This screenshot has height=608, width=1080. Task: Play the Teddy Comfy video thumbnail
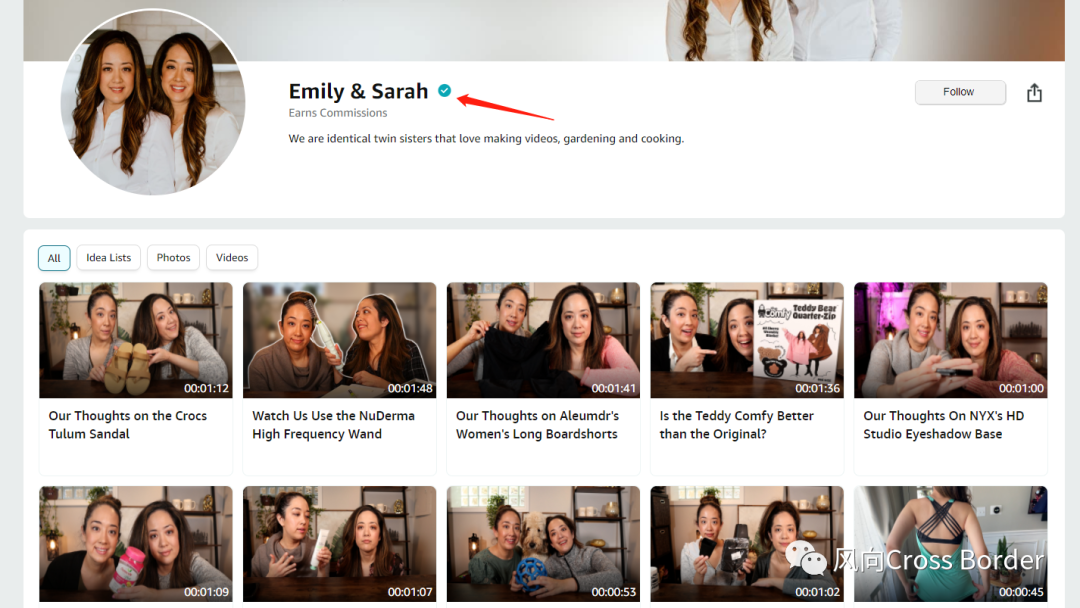747,340
